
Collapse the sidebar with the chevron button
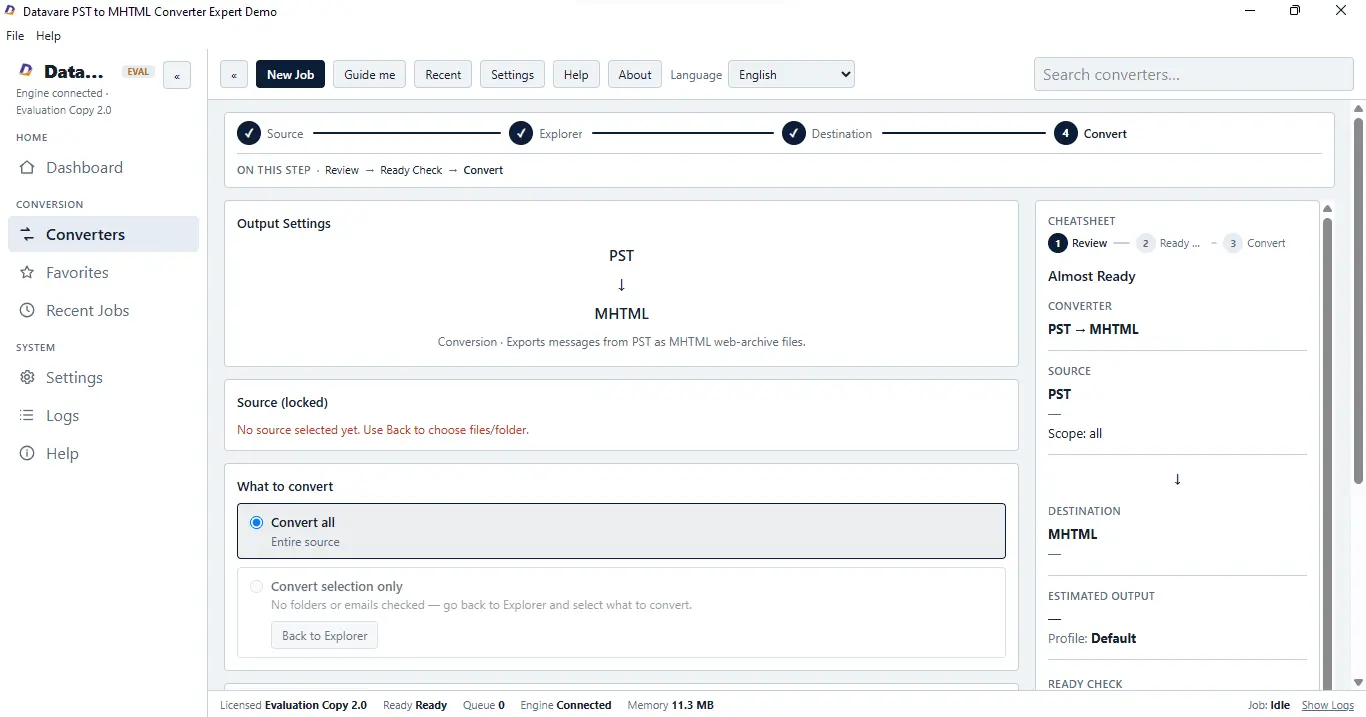177,75
